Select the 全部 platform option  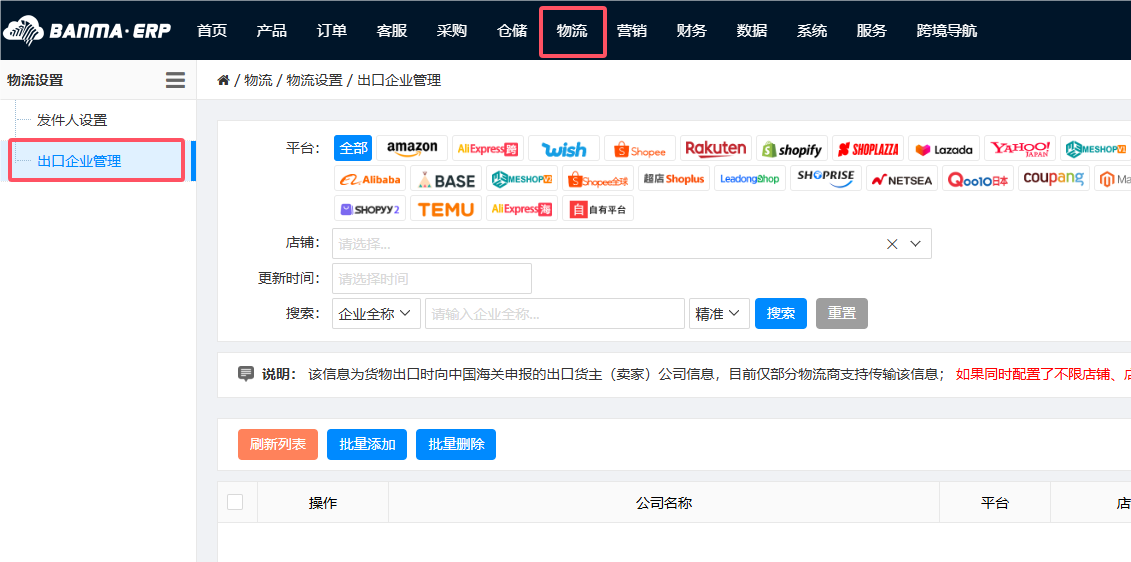[x=353, y=148]
